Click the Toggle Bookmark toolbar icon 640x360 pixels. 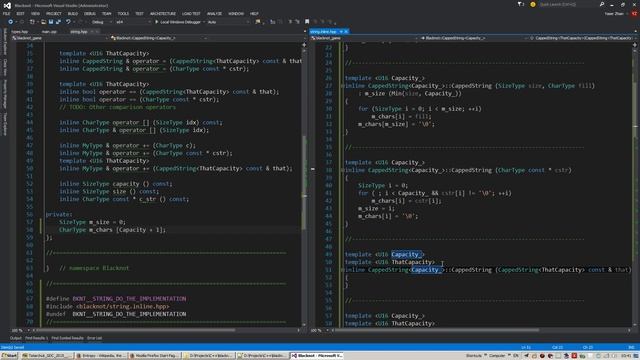coord(307,22)
